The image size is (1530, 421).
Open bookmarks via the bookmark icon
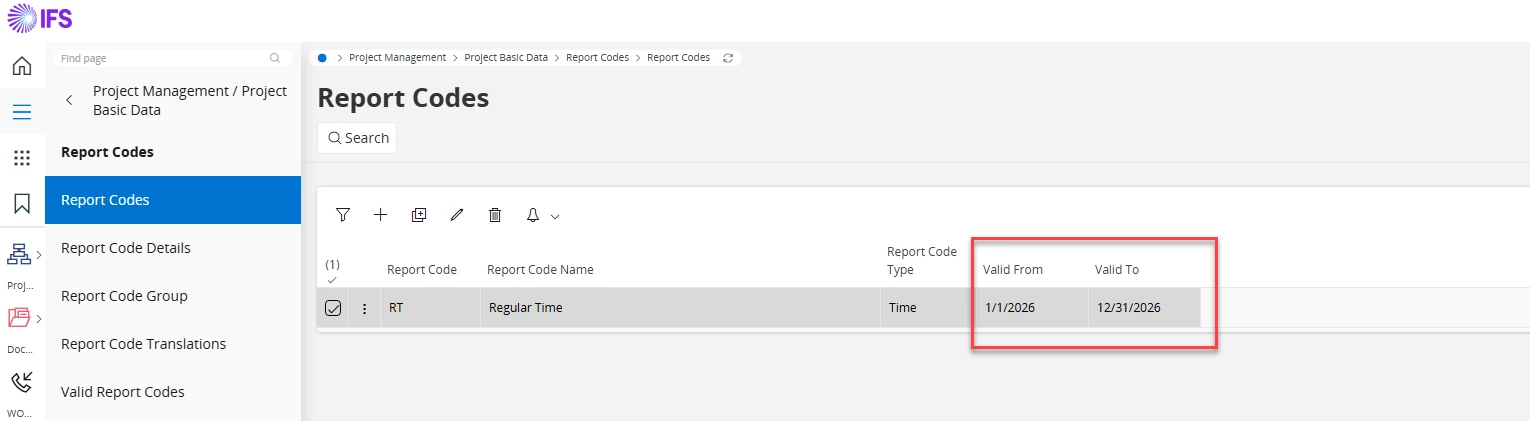22,204
